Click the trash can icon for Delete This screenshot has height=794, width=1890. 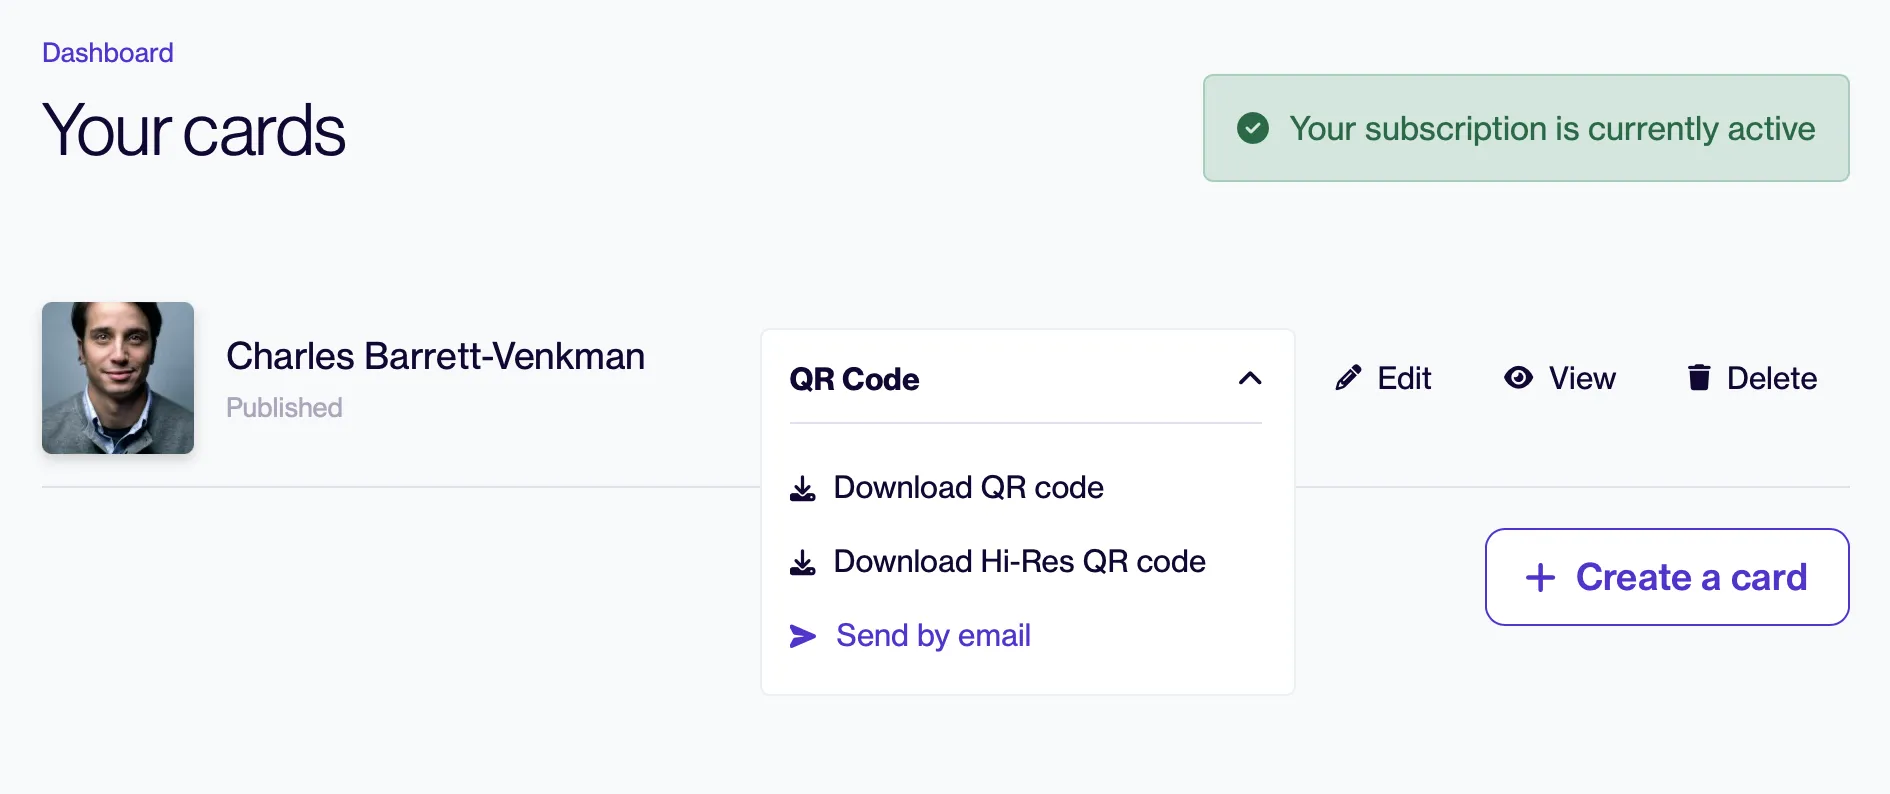(x=1699, y=377)
